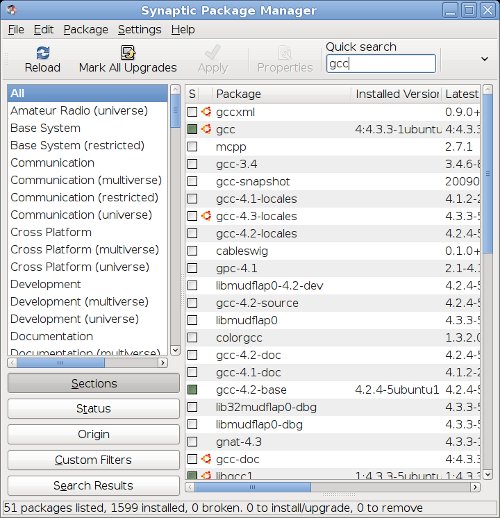The width and height of the screenshot is (500, 518).
Task: Click the Ubuntu logo next to gcc-doc
Action: coord(206,459)
